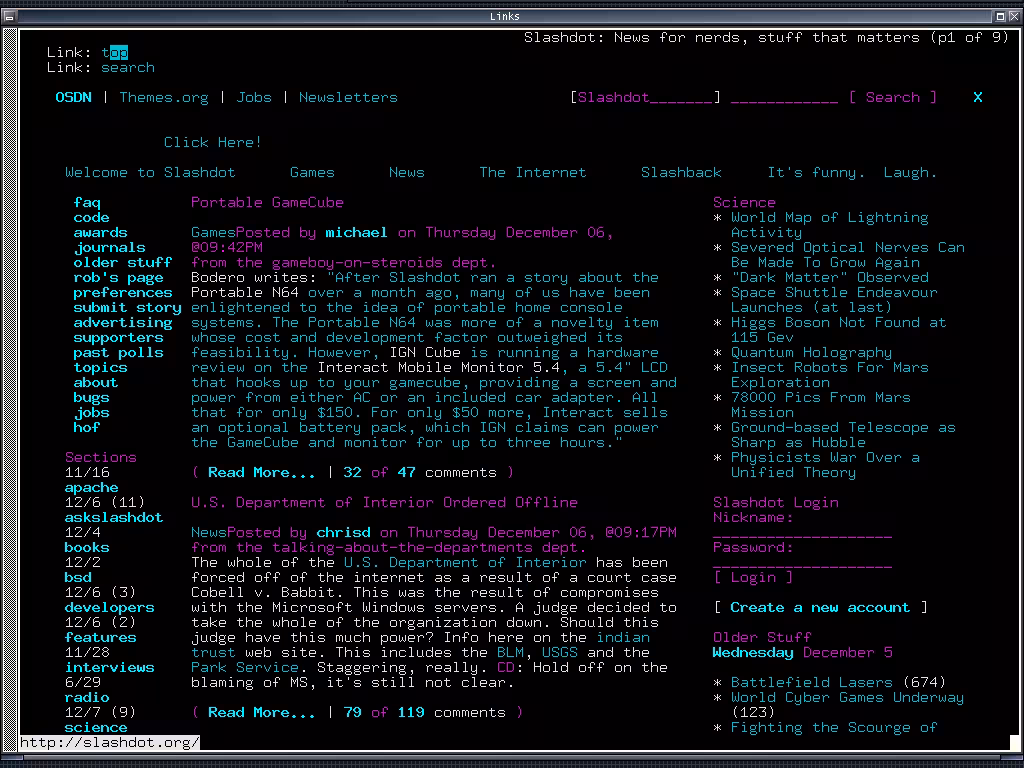Open "U.S. Department of Interior Ordered Offline" headline

(384, 502)
